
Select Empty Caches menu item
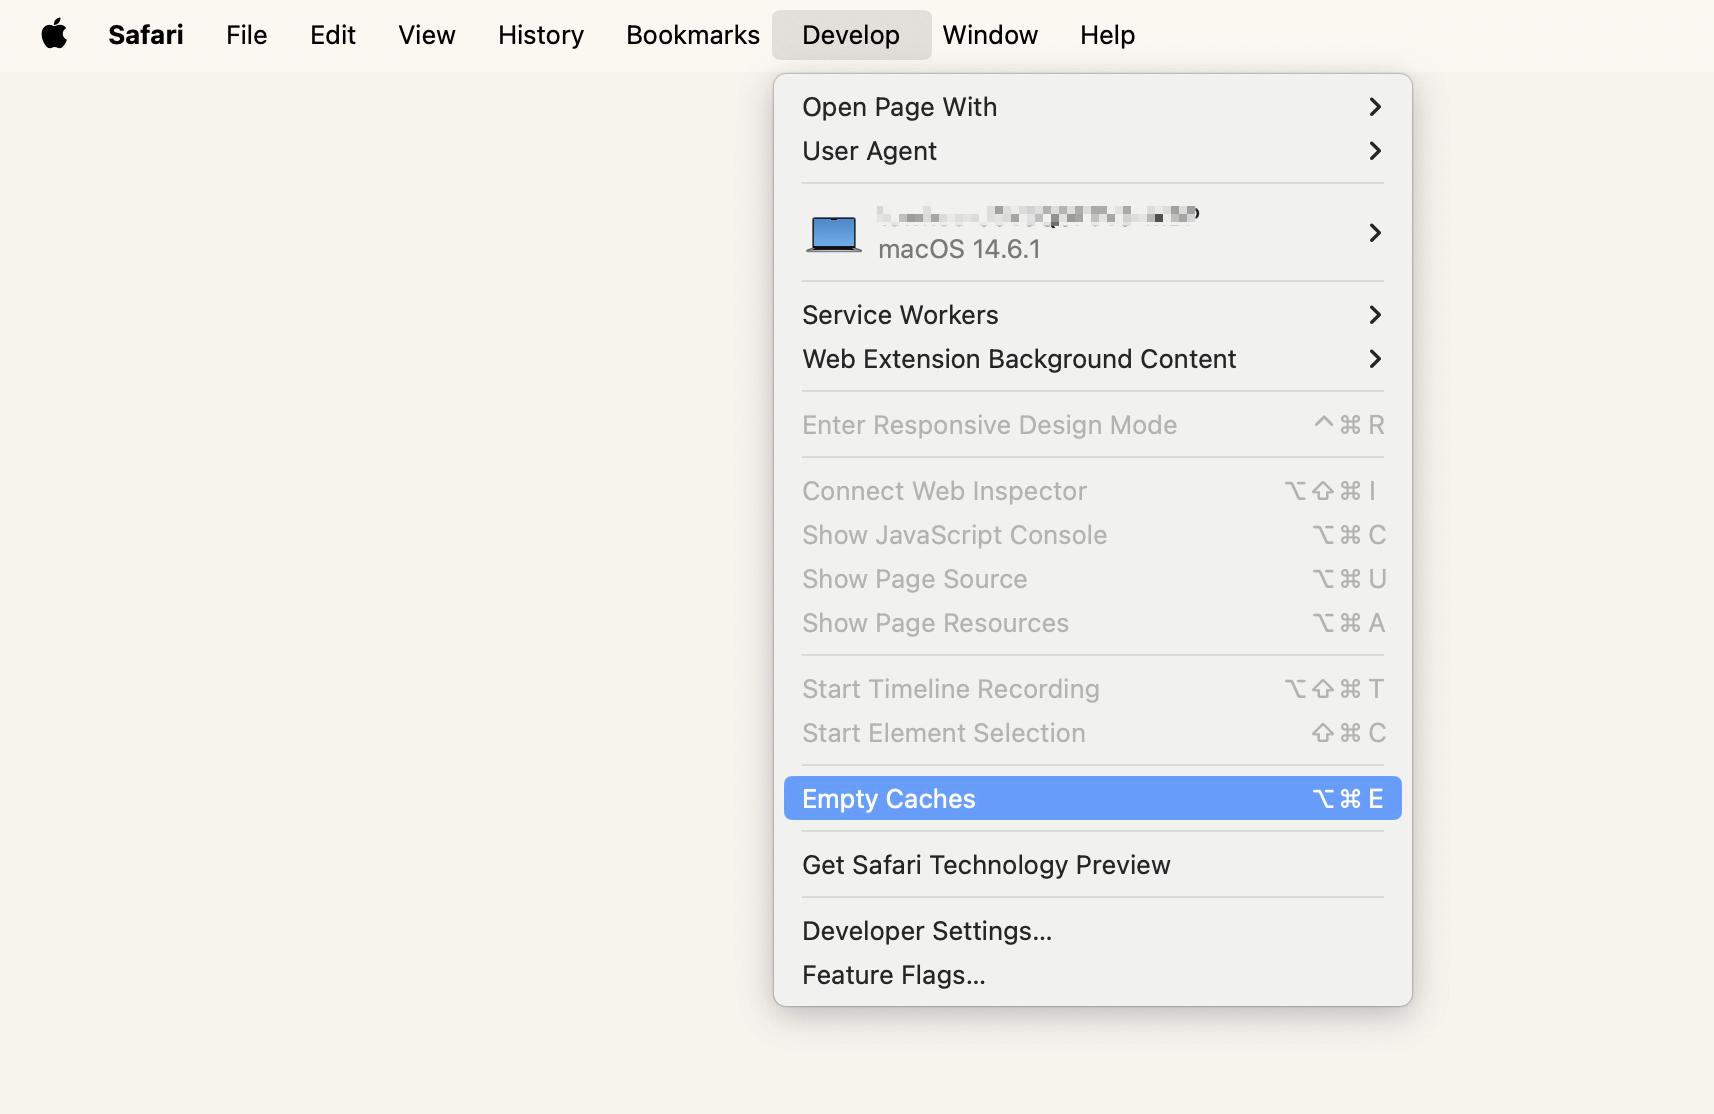tap(1093, 799)
